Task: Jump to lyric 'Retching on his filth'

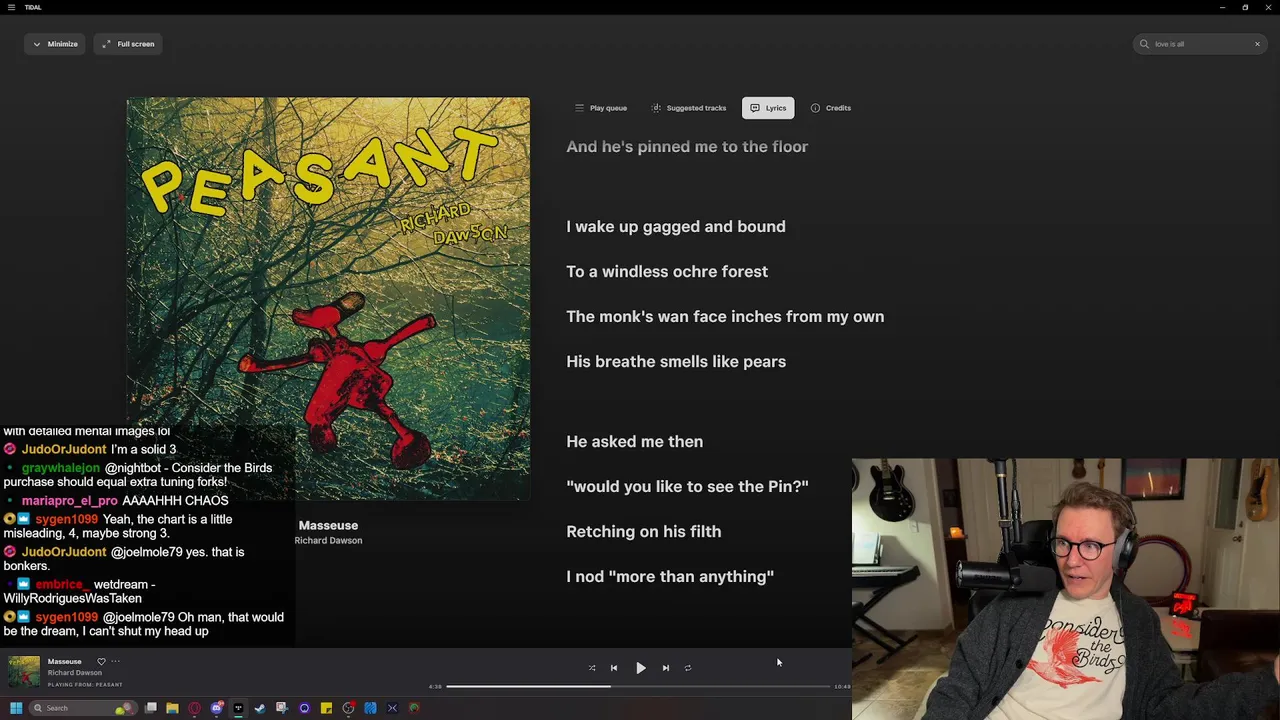Action: point(643,532)
